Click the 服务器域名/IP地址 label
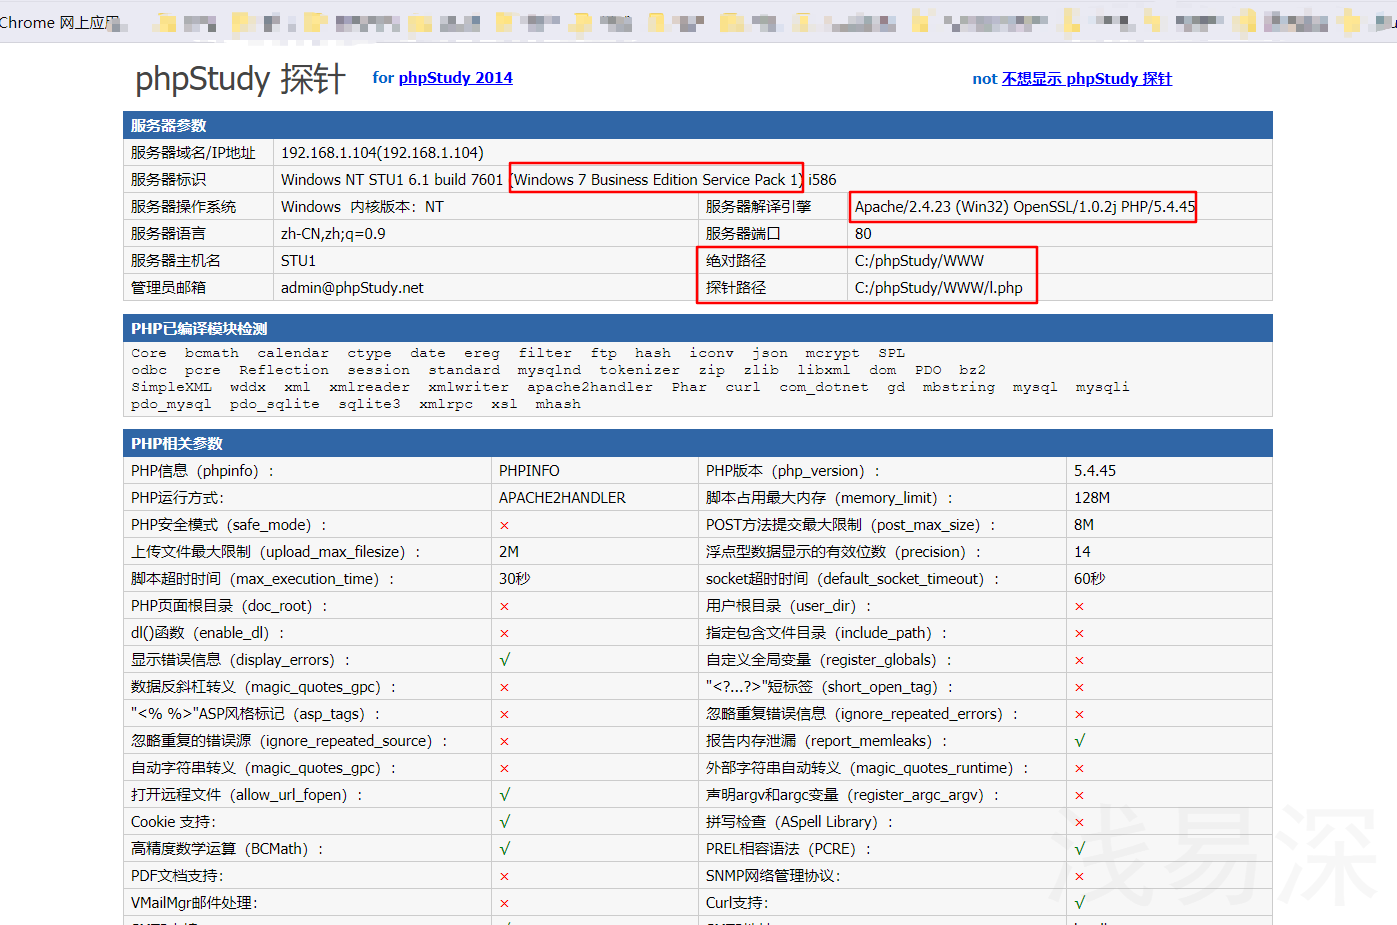 193,153
